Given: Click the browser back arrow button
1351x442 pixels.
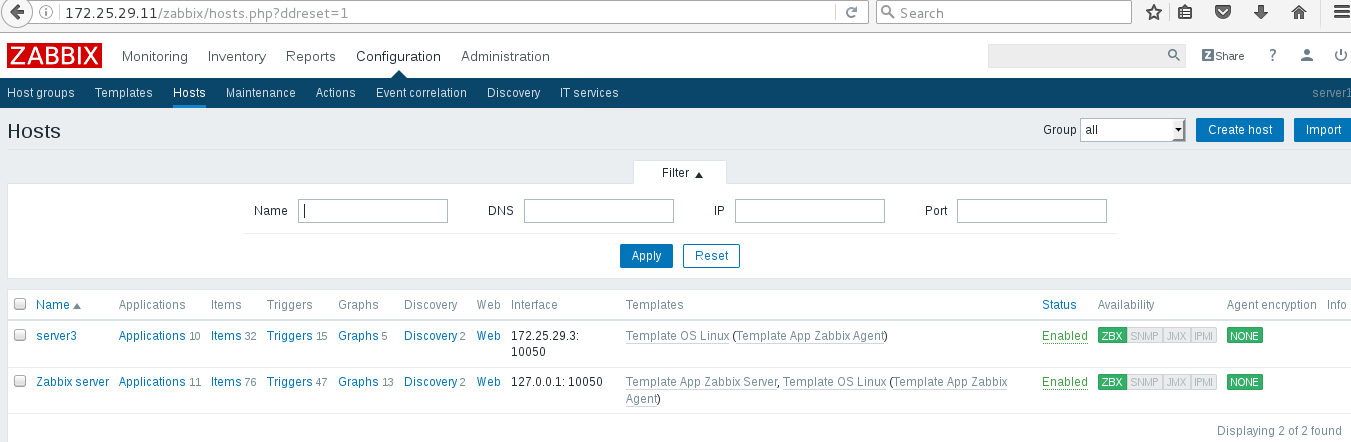Looking at the screenshot, I should point(16,13).
